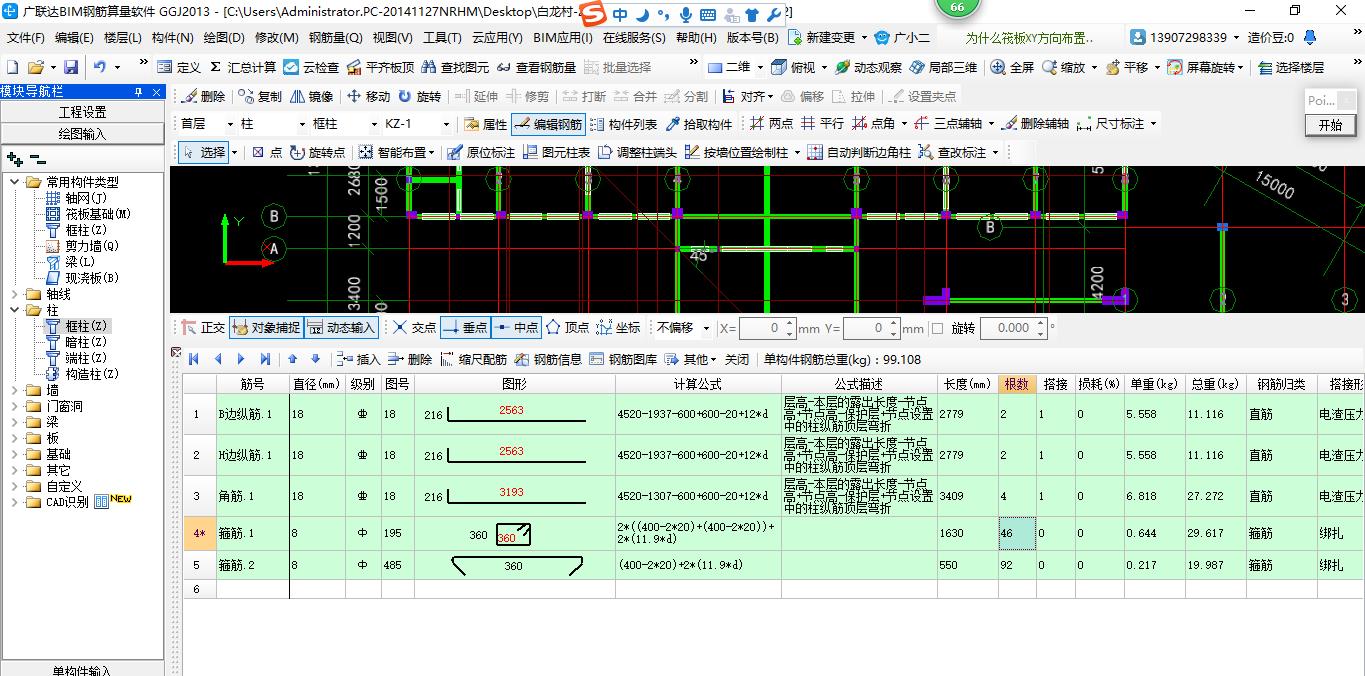Click the 删除 delete tool in edit toolbar

[203, 96]
